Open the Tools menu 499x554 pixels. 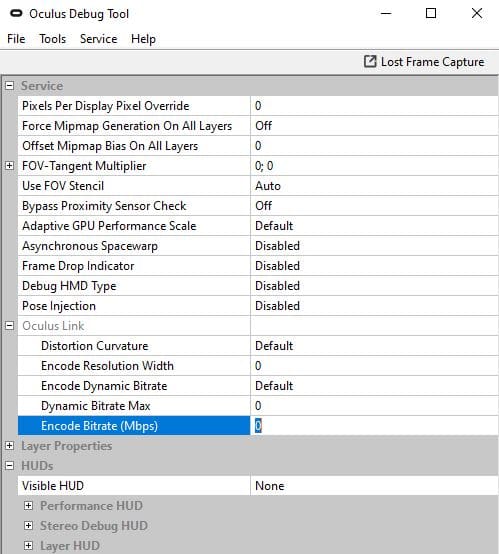(x=53, y=39)
